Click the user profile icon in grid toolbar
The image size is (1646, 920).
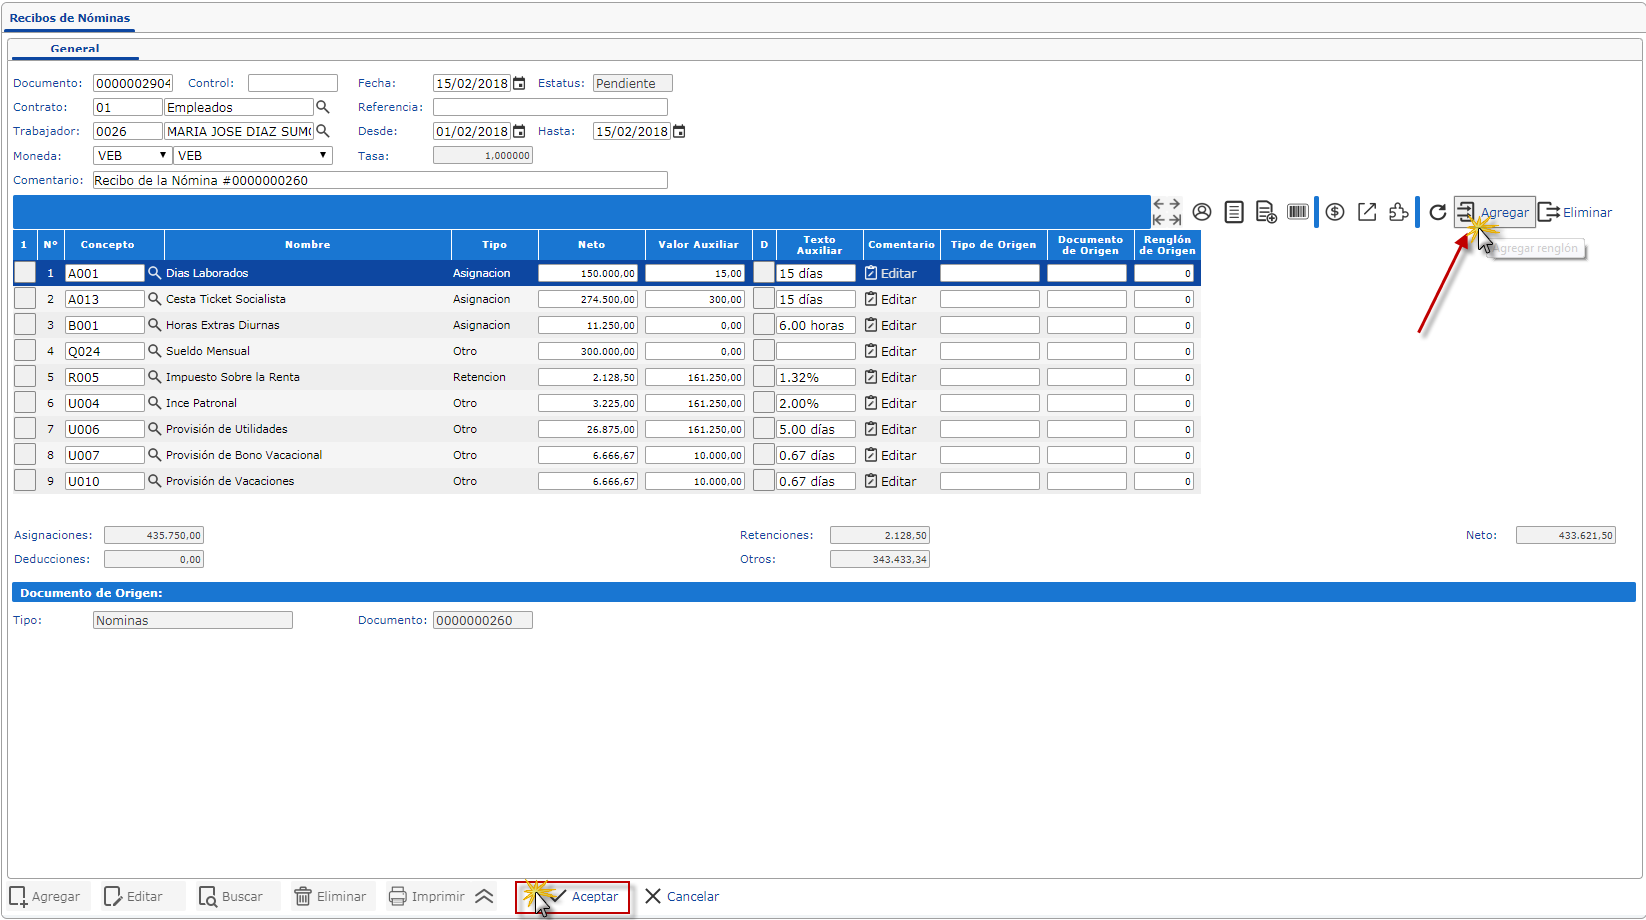pos(1202,212)
